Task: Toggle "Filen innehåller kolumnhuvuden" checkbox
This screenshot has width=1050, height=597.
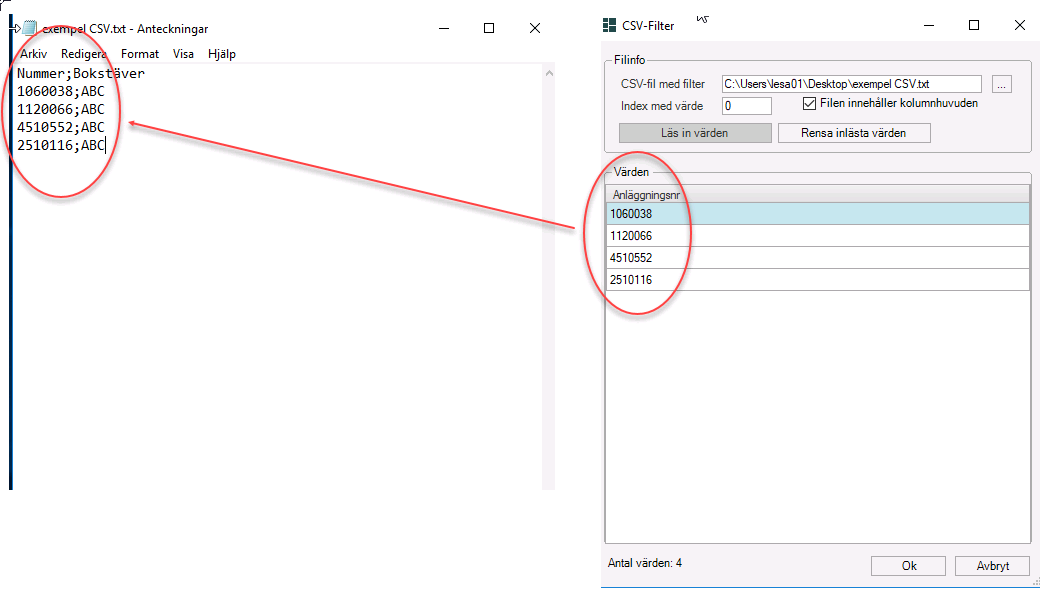Action: click(811, 103)
